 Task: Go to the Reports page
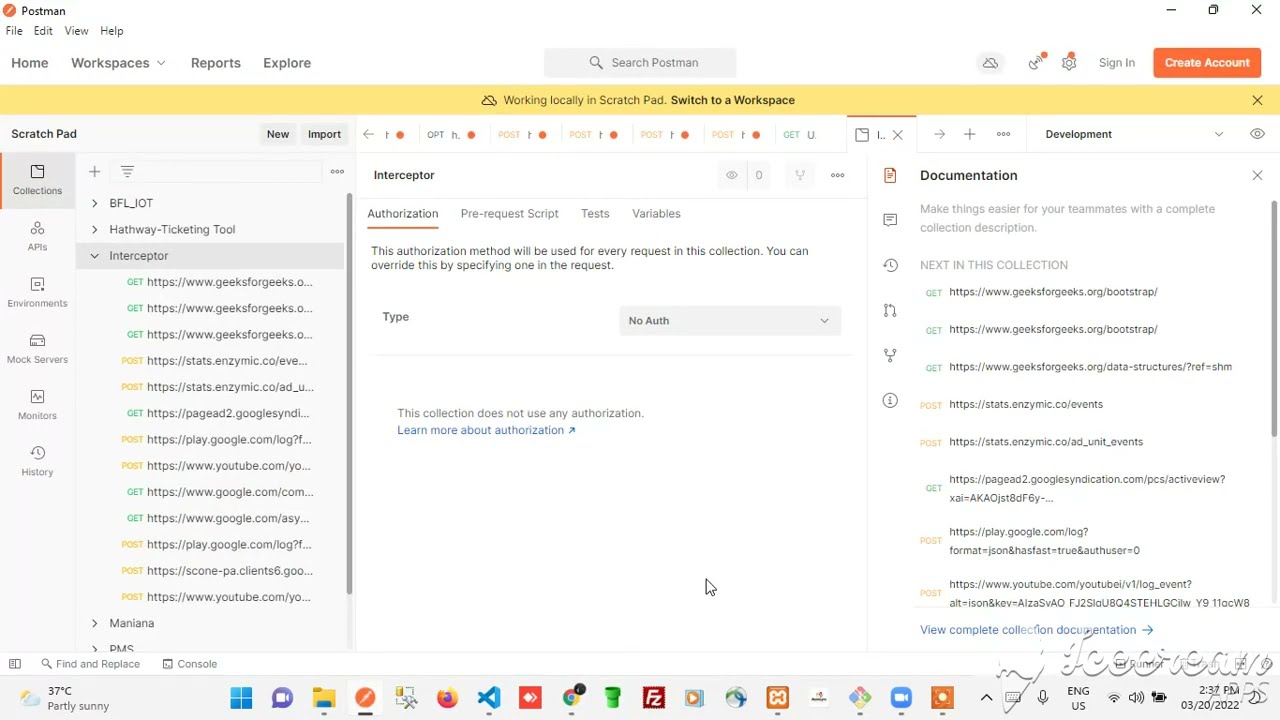coord(216,63)
